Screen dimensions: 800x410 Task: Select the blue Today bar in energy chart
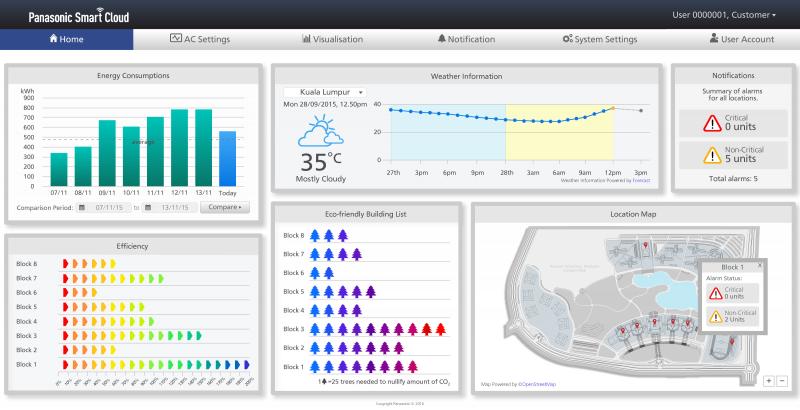(x=227, y=158)
